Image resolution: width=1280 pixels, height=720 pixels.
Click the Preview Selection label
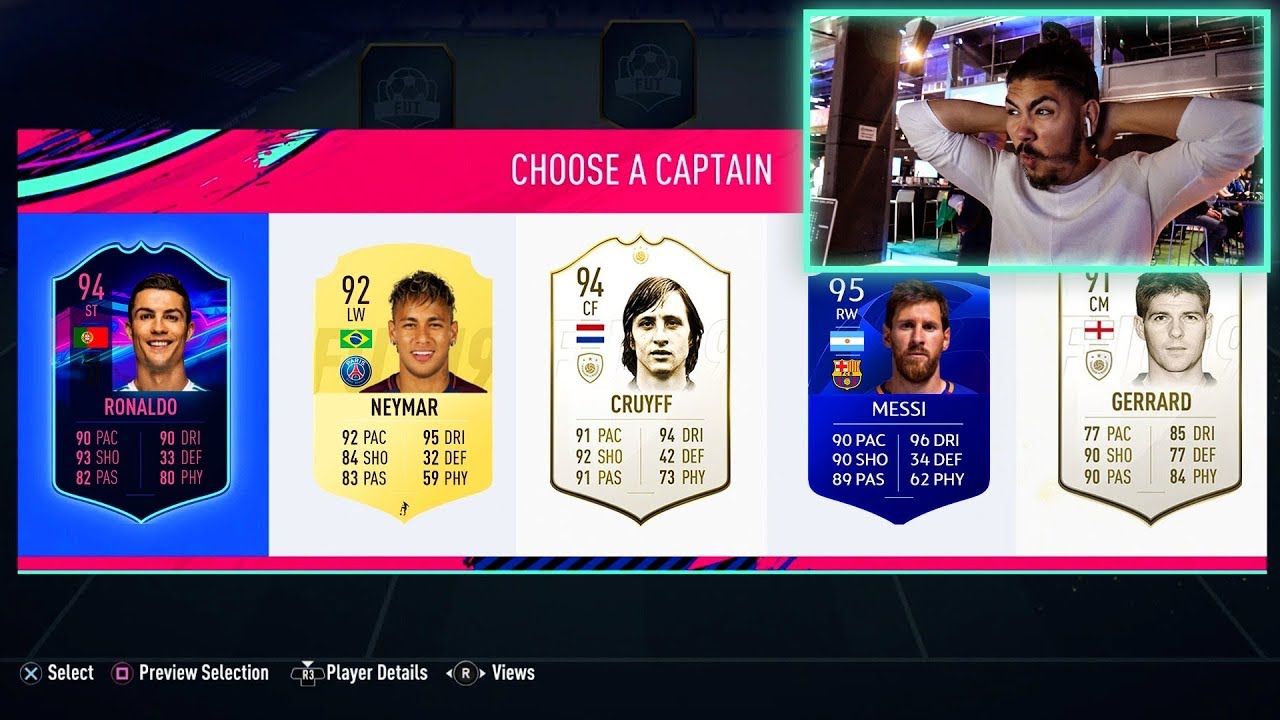tap(203, 673)
